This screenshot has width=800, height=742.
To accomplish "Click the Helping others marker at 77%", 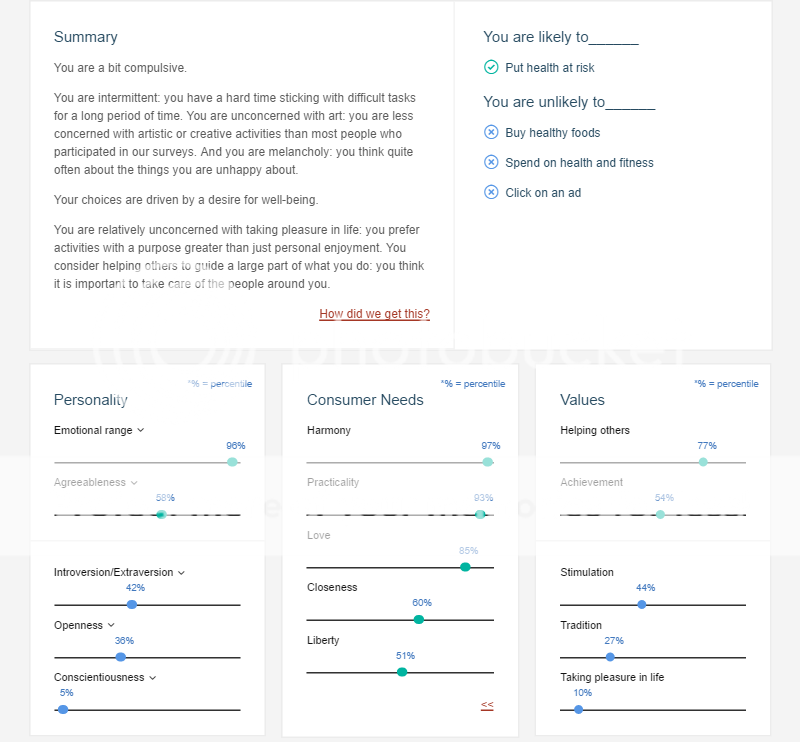I will [703, 462].
